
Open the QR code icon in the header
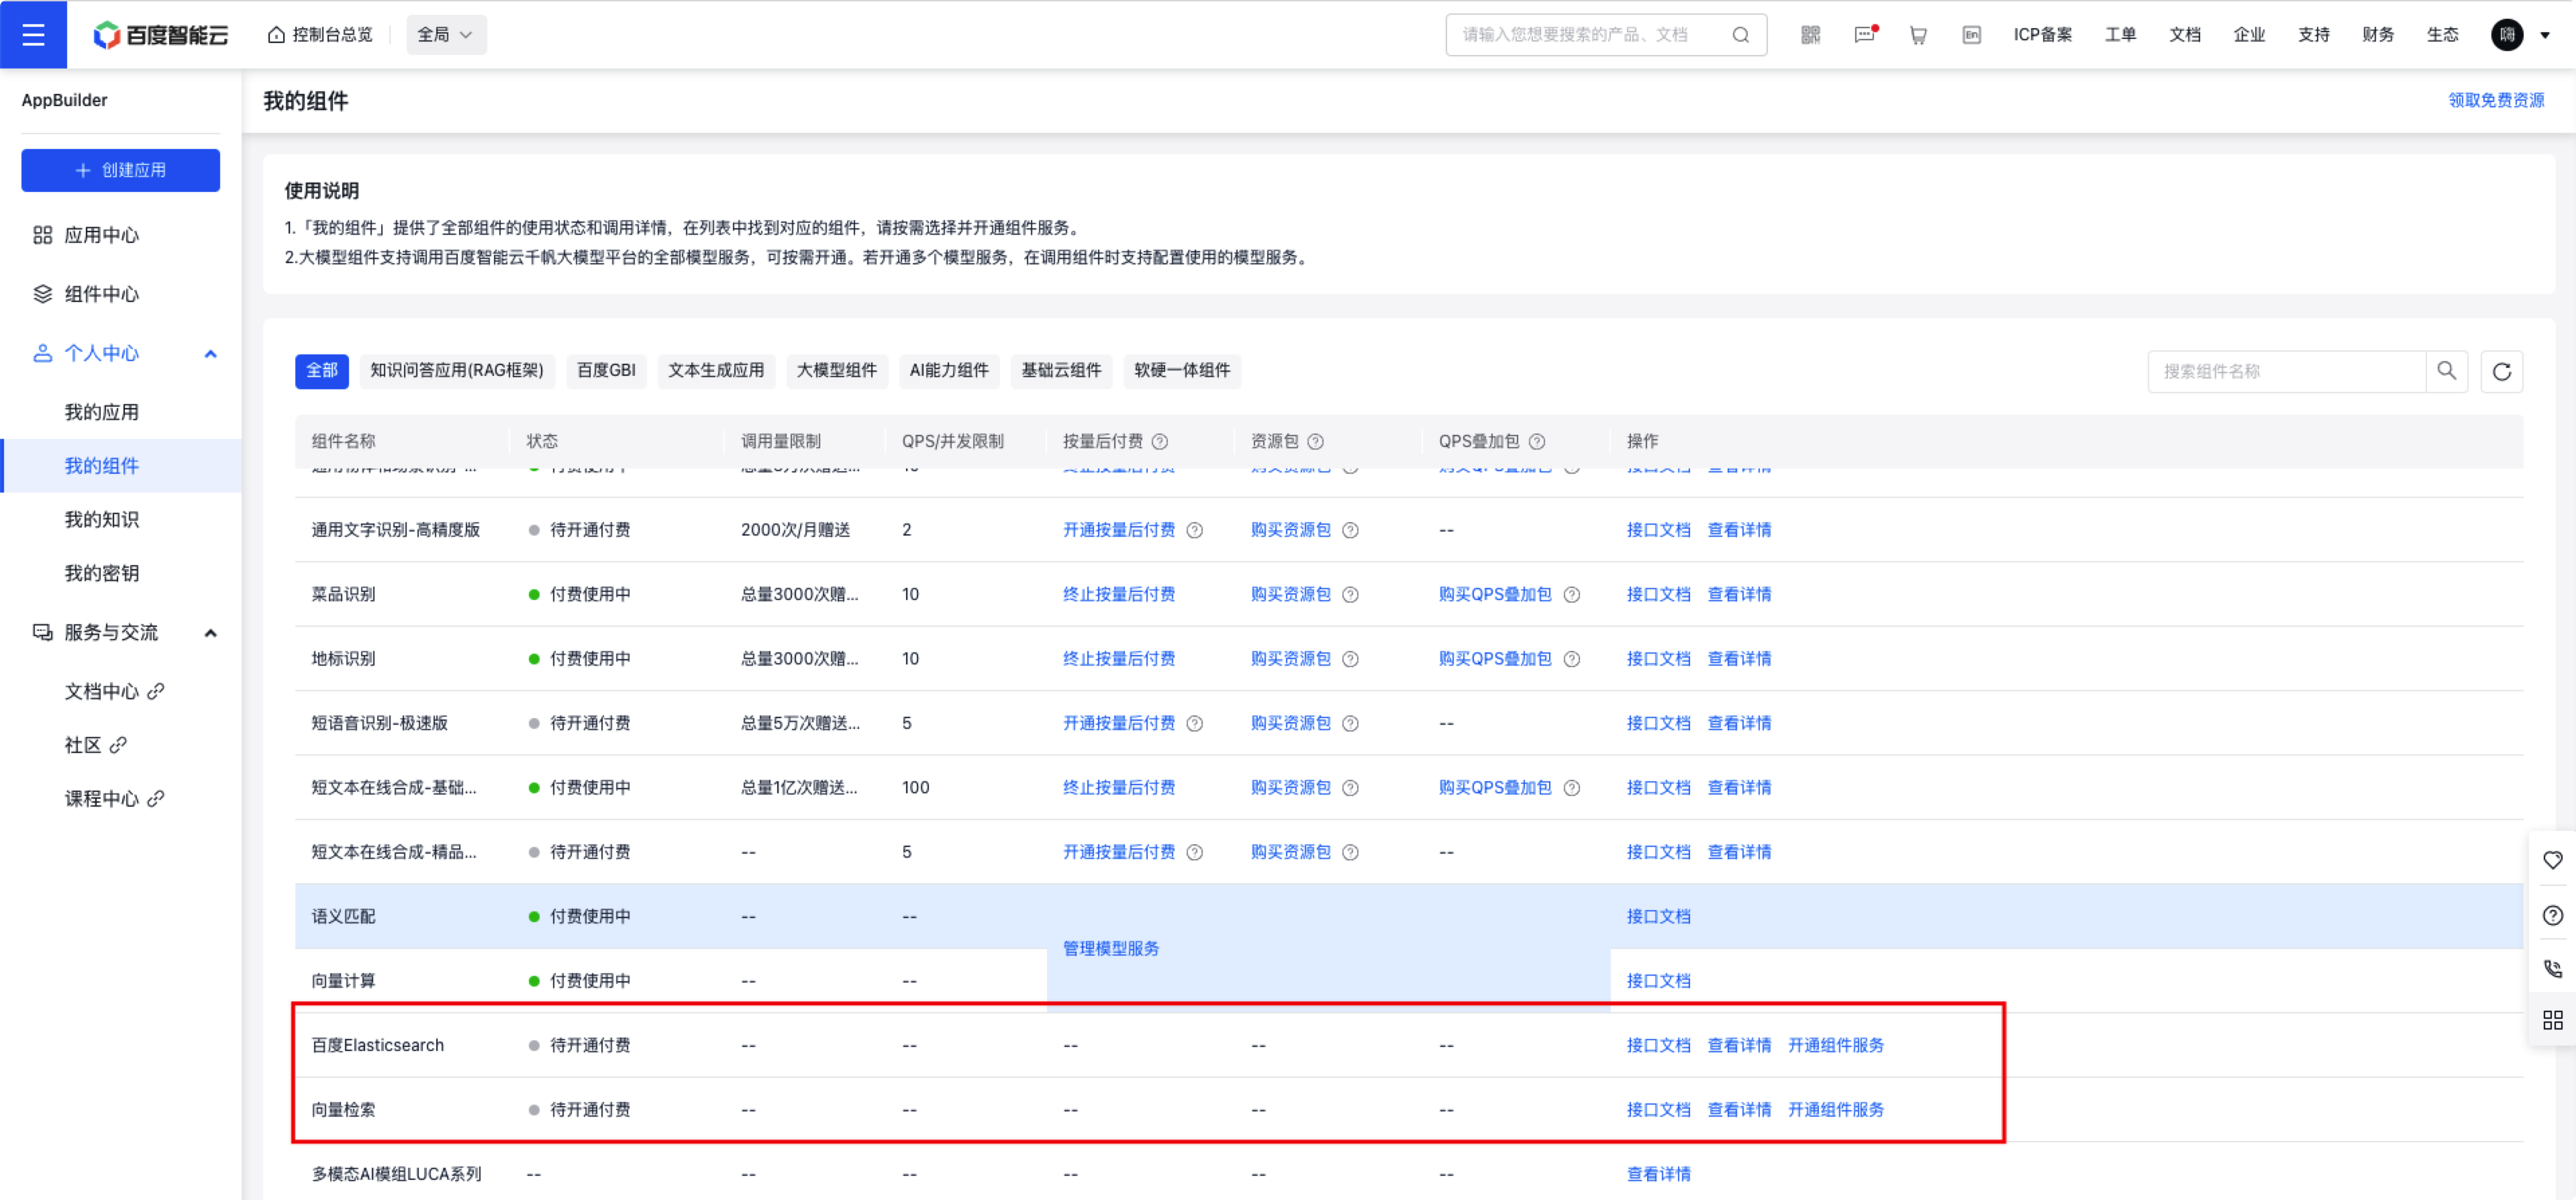tap(1811, 35)
